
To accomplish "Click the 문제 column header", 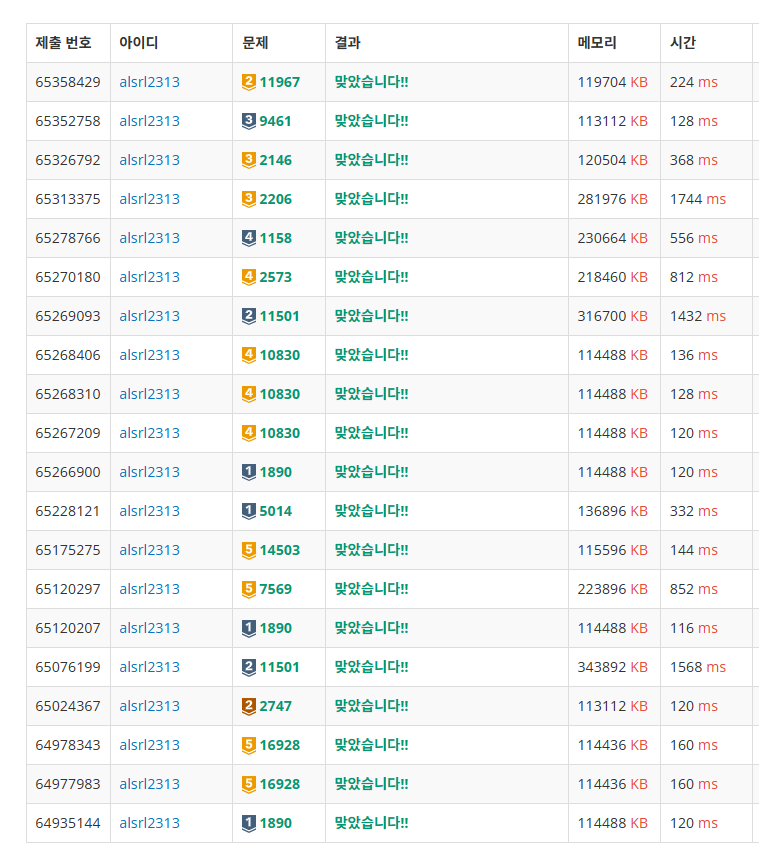I will (x=255, y=43).
